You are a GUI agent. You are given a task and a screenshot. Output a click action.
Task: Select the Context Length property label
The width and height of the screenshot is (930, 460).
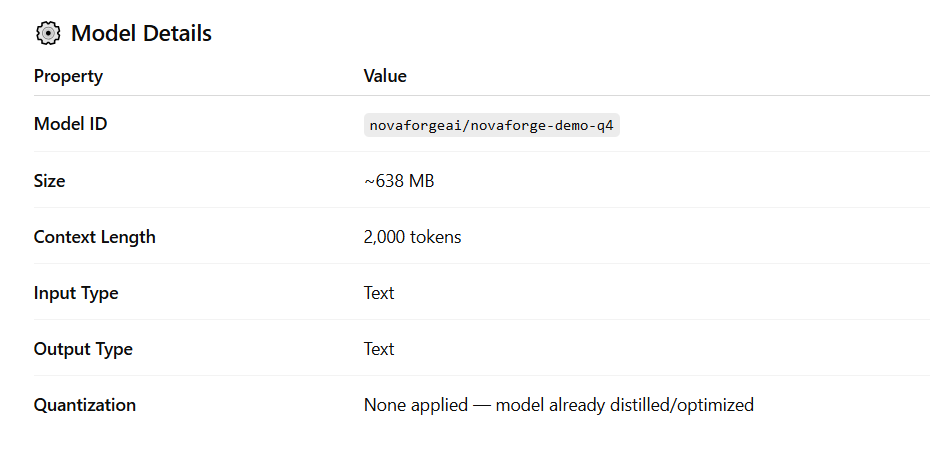tap(94, 237)
